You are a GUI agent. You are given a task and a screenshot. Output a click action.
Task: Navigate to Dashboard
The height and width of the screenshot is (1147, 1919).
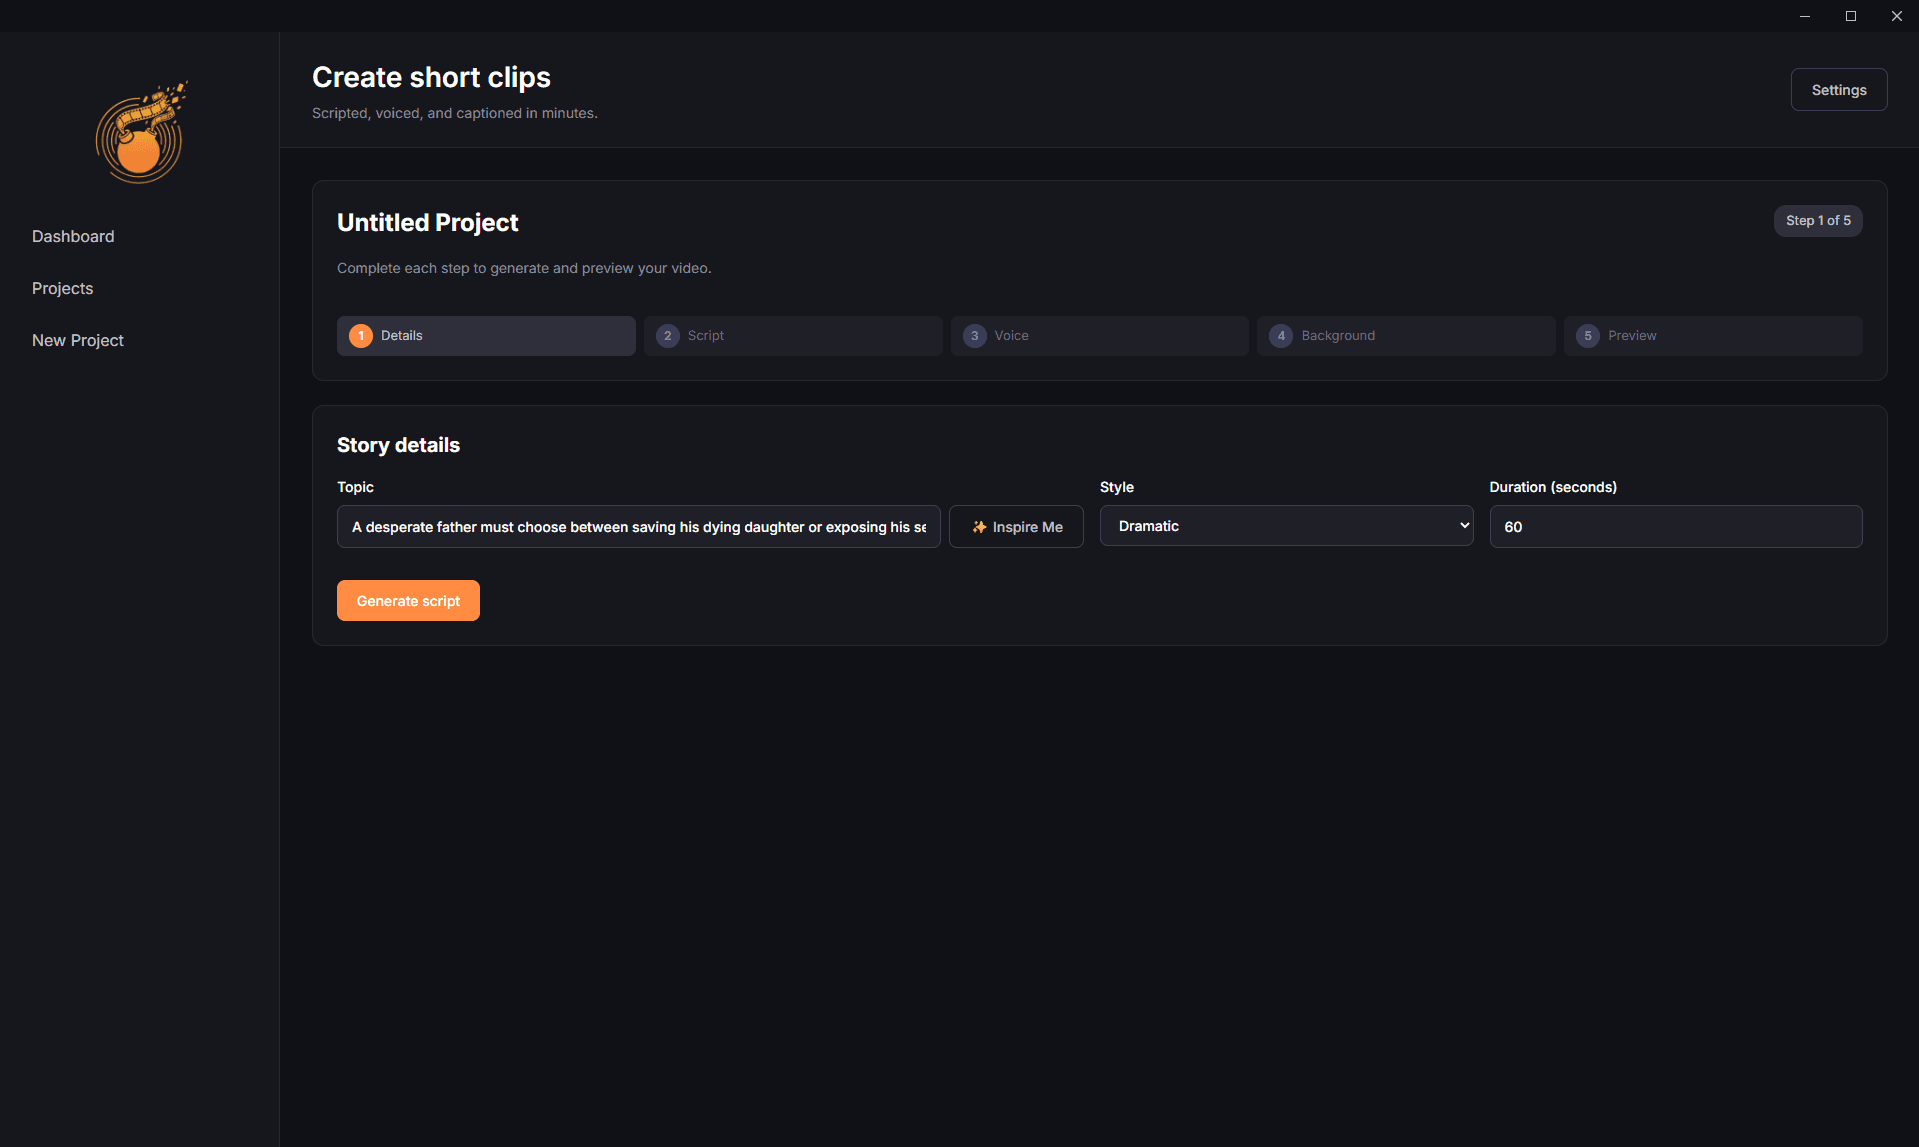tap(73, 236)
